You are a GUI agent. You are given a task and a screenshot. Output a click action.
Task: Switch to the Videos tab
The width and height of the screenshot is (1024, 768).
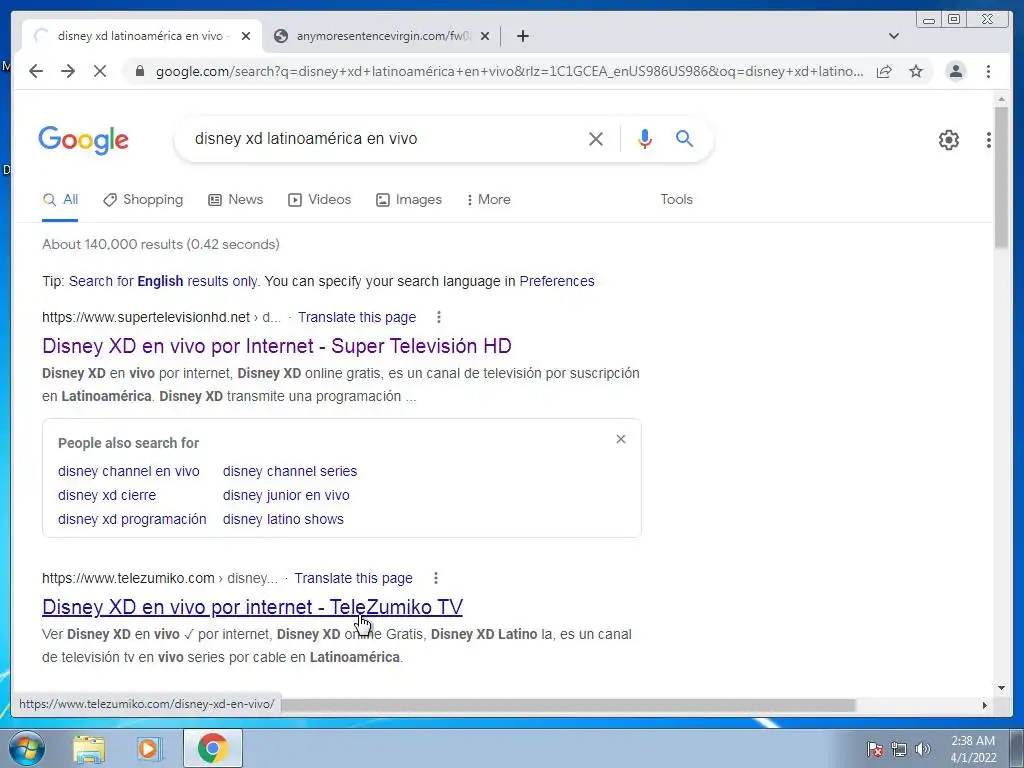pyautogui.click(x=319, y=200)
